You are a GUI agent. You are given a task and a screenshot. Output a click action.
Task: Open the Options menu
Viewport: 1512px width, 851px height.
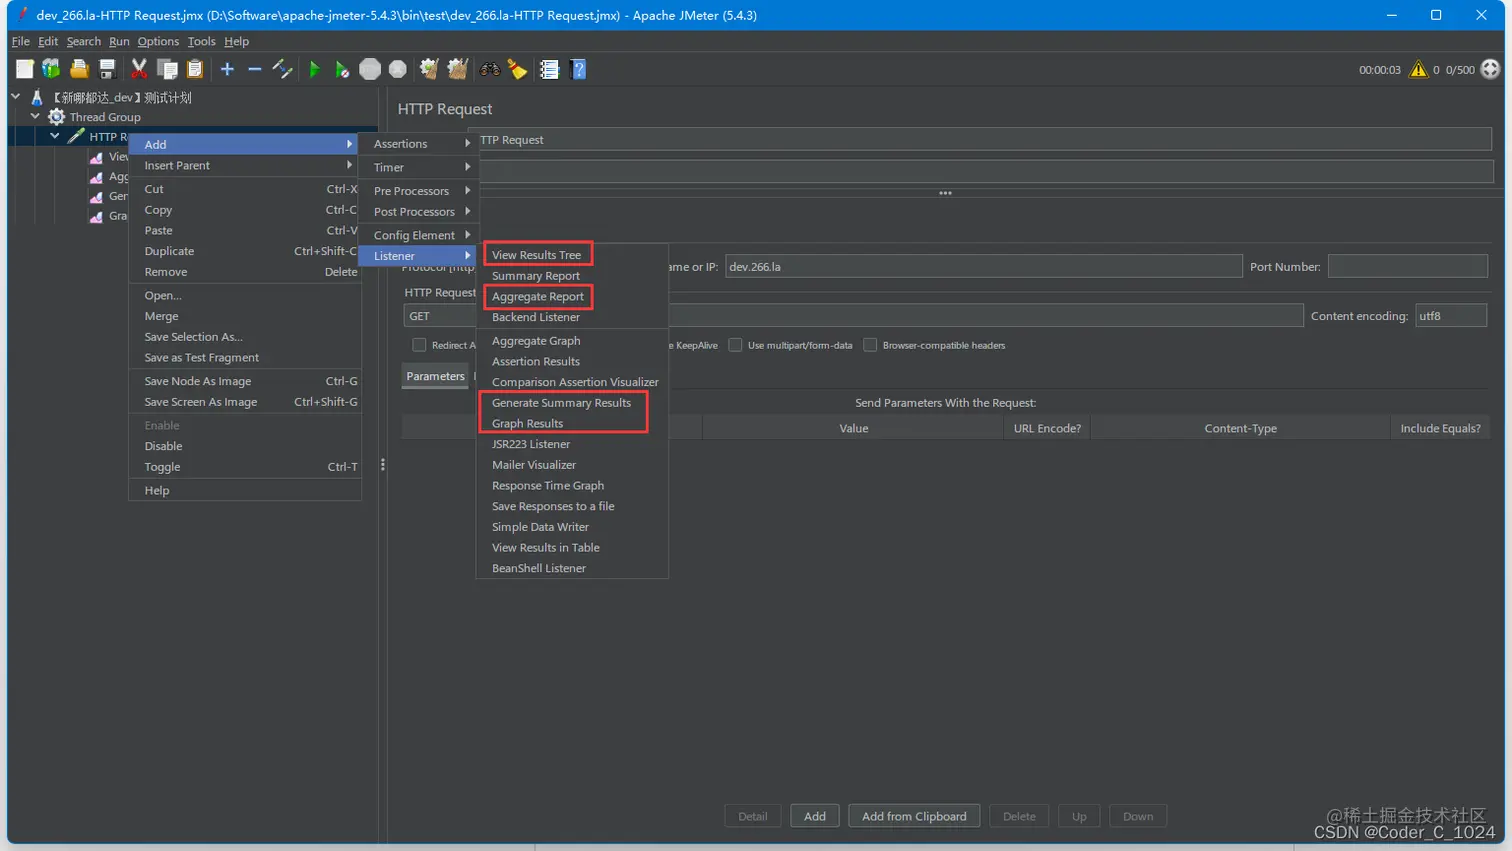point(158,41)
